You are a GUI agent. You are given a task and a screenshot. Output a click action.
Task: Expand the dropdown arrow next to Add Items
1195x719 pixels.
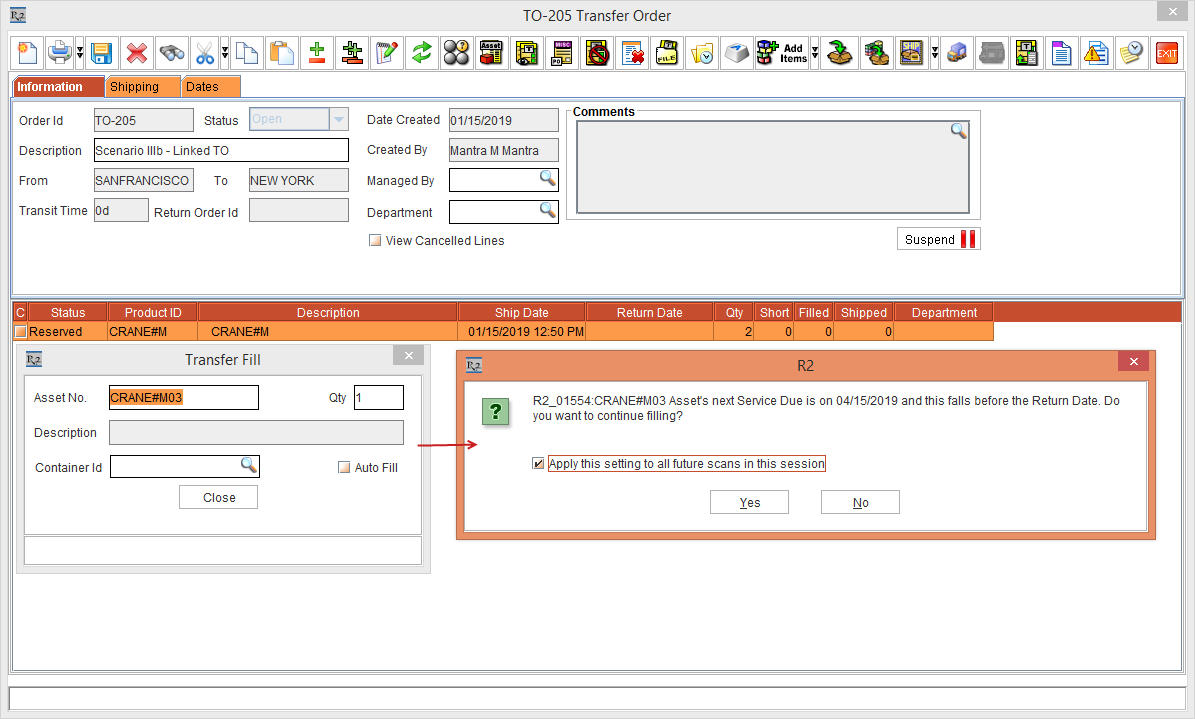tap(815, 53)
